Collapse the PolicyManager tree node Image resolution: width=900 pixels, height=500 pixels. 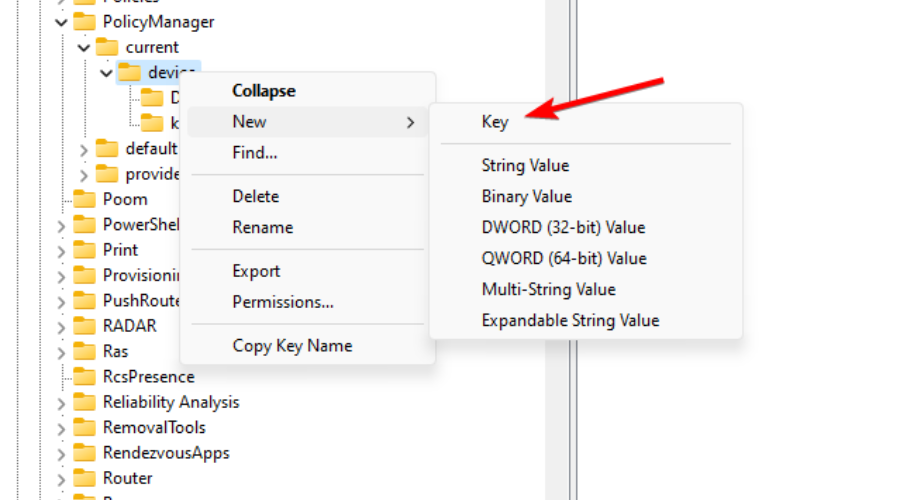pyautogui.click(x=62, y=21)
